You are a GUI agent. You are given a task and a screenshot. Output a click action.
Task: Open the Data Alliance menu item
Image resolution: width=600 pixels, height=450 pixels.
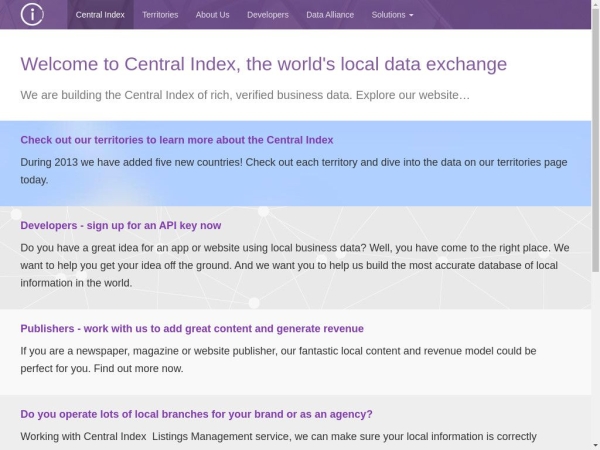330,15
